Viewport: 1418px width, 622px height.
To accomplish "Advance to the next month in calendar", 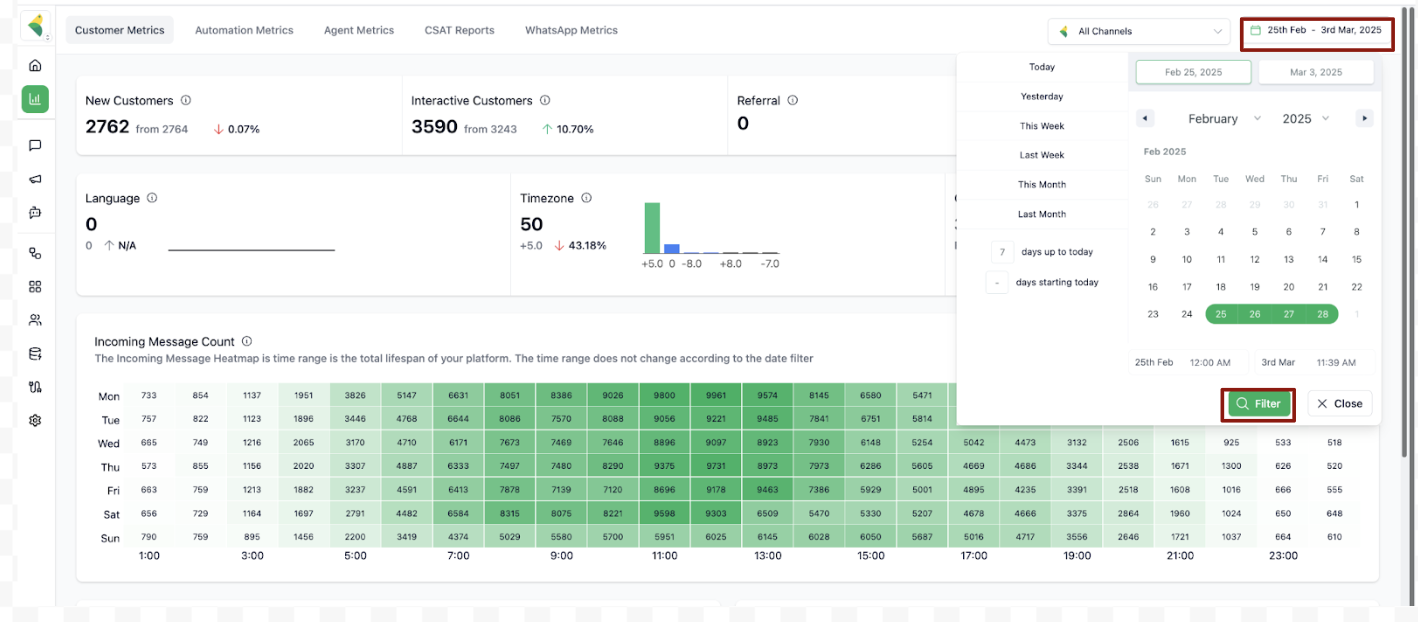I will 1364,118.
